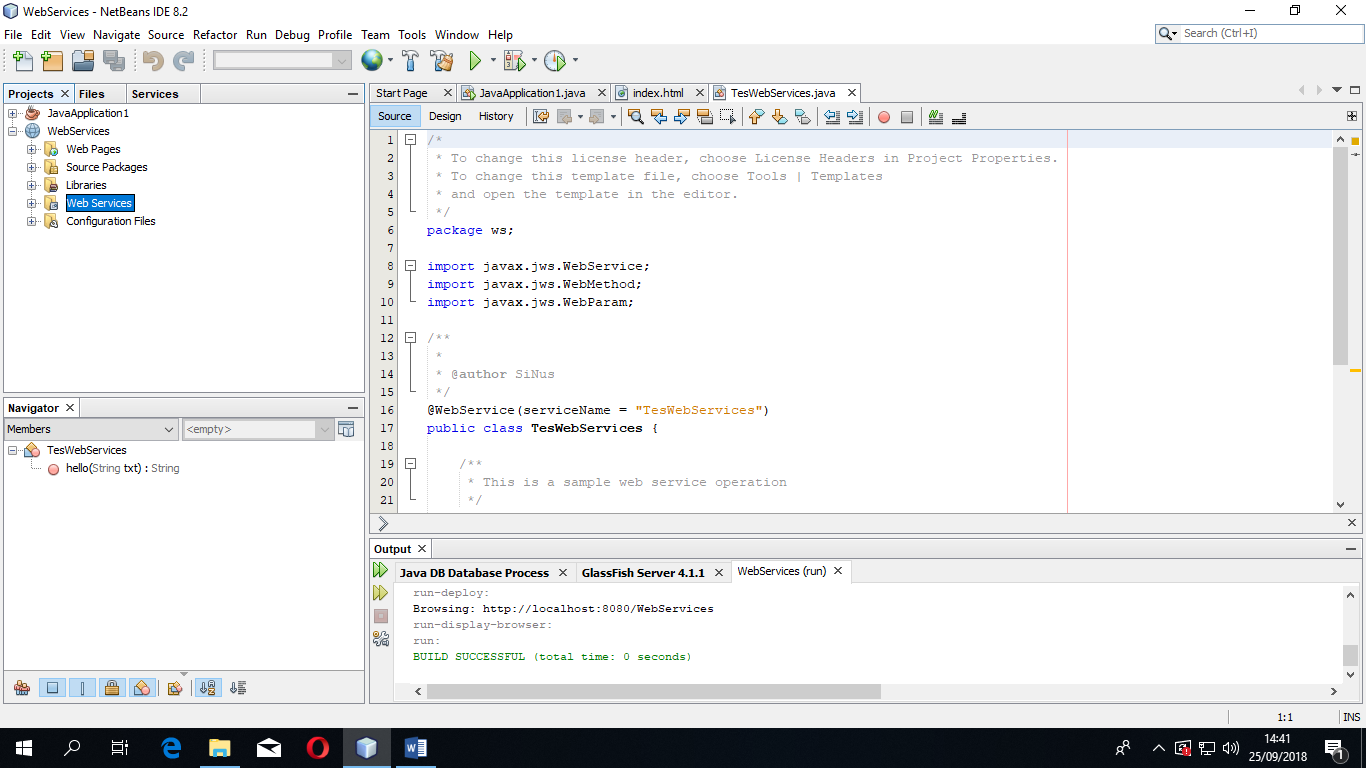
Task: Switch to the Design view button
Action: pyautogui.click(x=445, y=116)
